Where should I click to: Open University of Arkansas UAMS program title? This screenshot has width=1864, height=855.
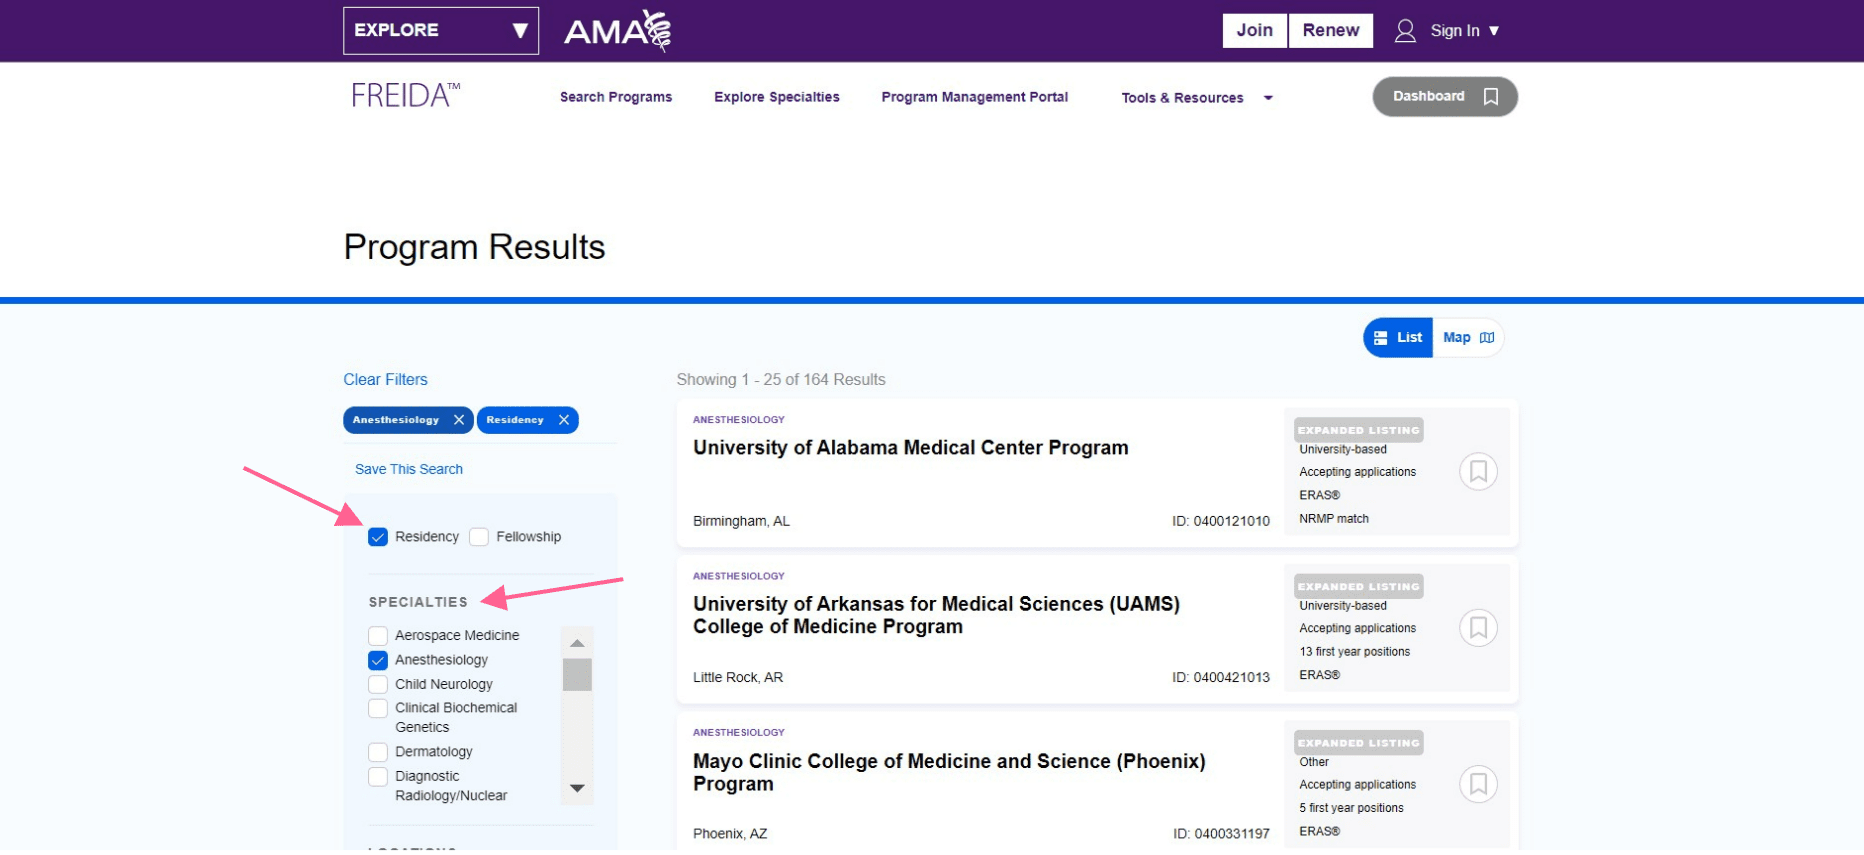click(937, 616)
